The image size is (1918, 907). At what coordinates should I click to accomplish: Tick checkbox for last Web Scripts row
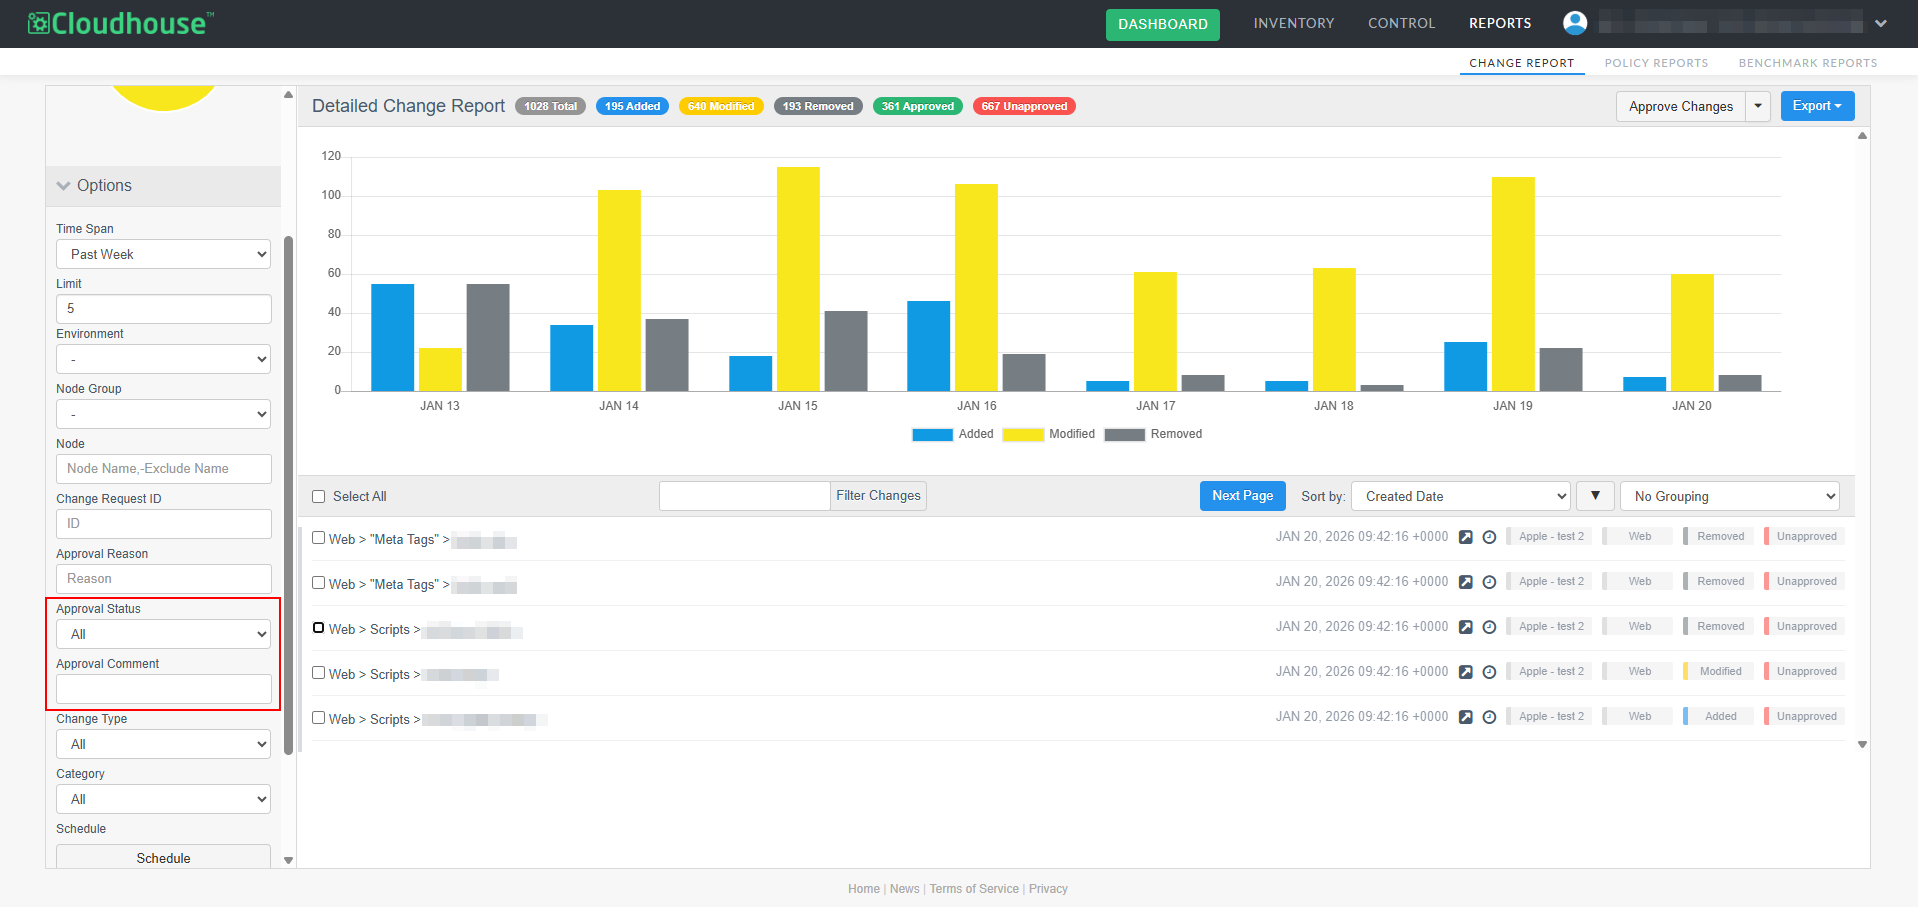[319, 718]
